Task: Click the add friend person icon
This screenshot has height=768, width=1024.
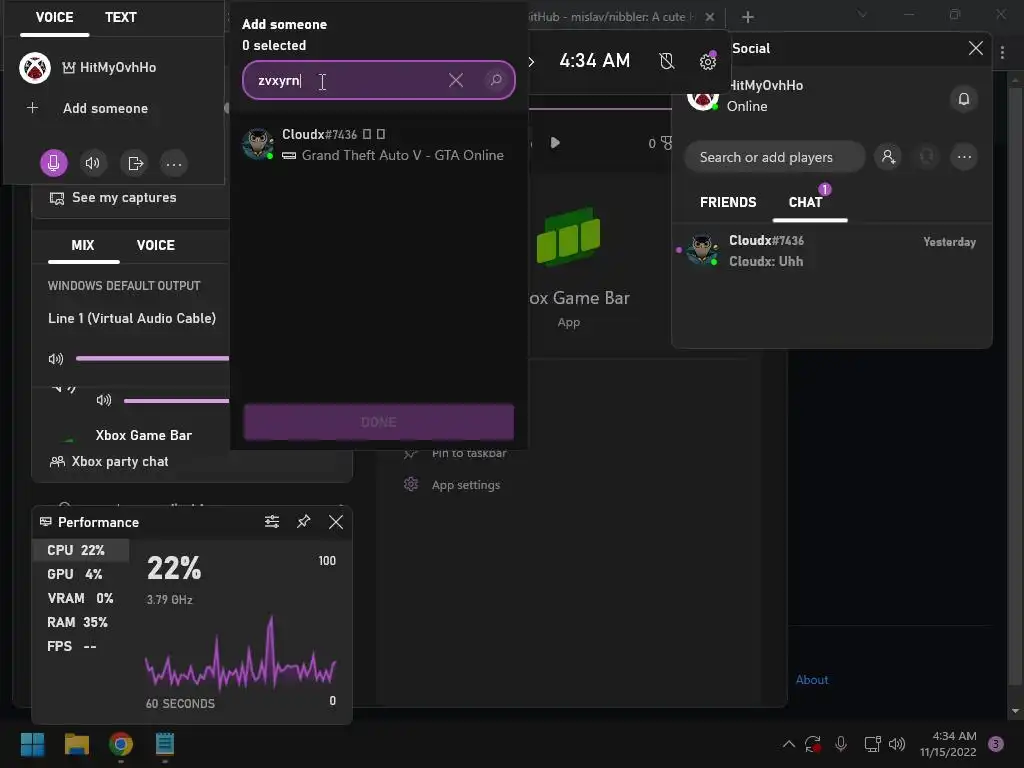Action: 888,157
